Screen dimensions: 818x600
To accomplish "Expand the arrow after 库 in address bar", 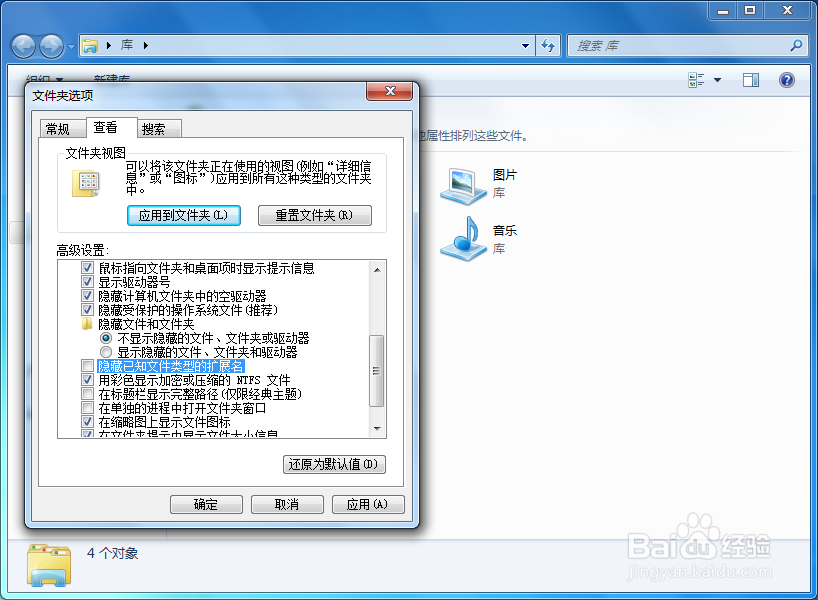I will [x=146, y=45].
